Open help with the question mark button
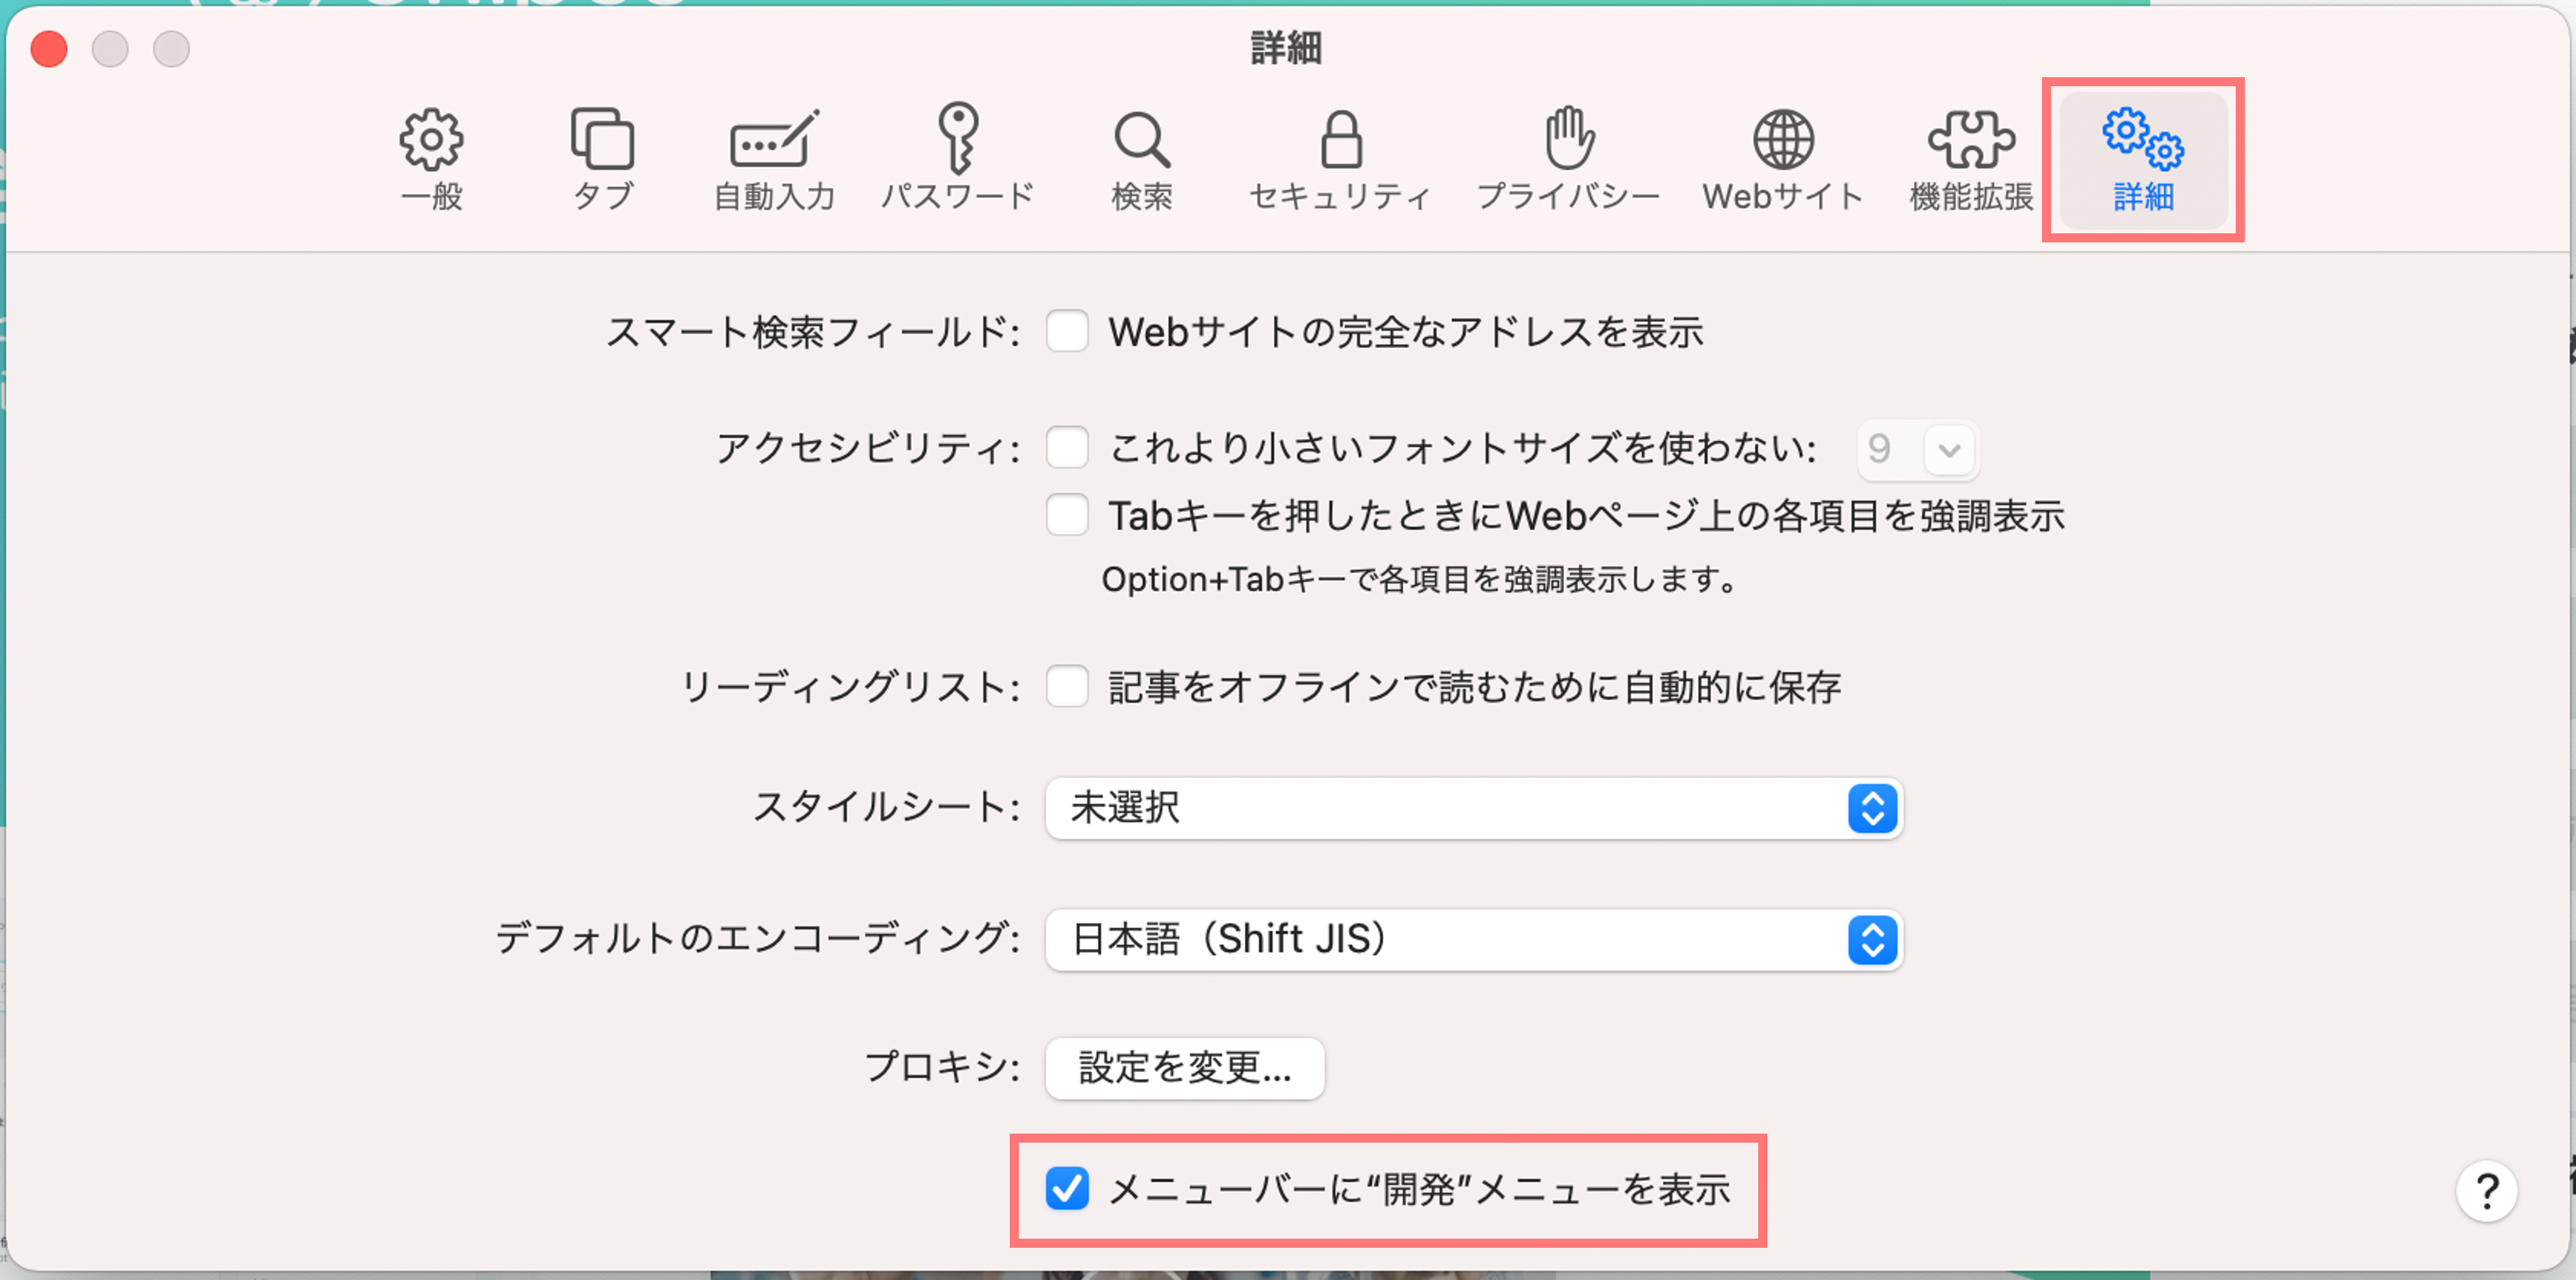 [x=2486, y=1190]
